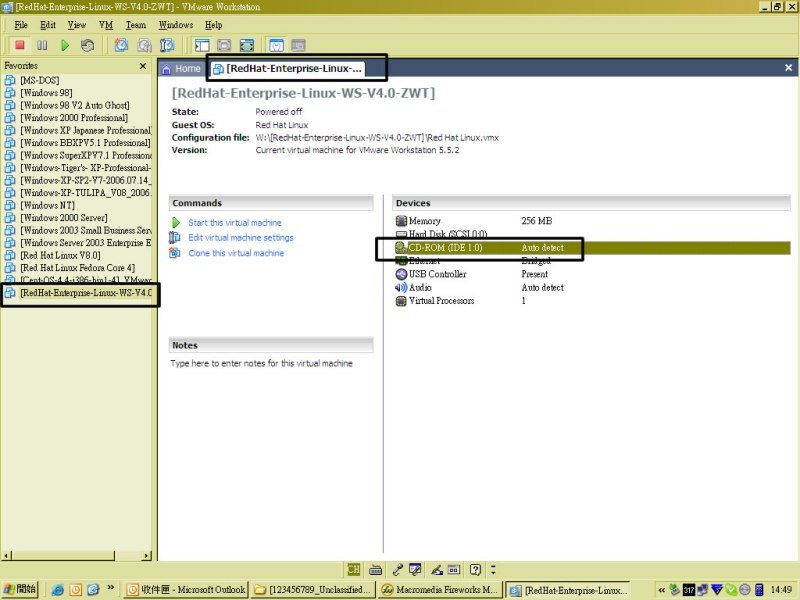Click Edit virtual machine settings

pyautogui.click(x=241, y=238)
